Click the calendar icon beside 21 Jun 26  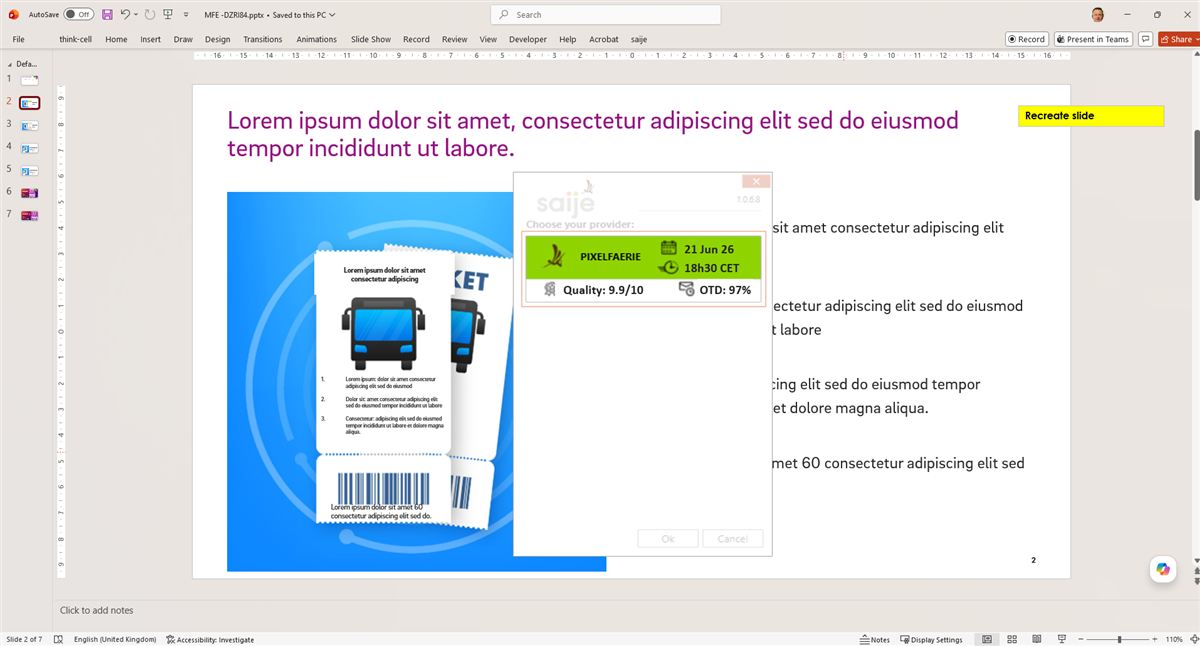pyautogui.click(x=668, y=248)
